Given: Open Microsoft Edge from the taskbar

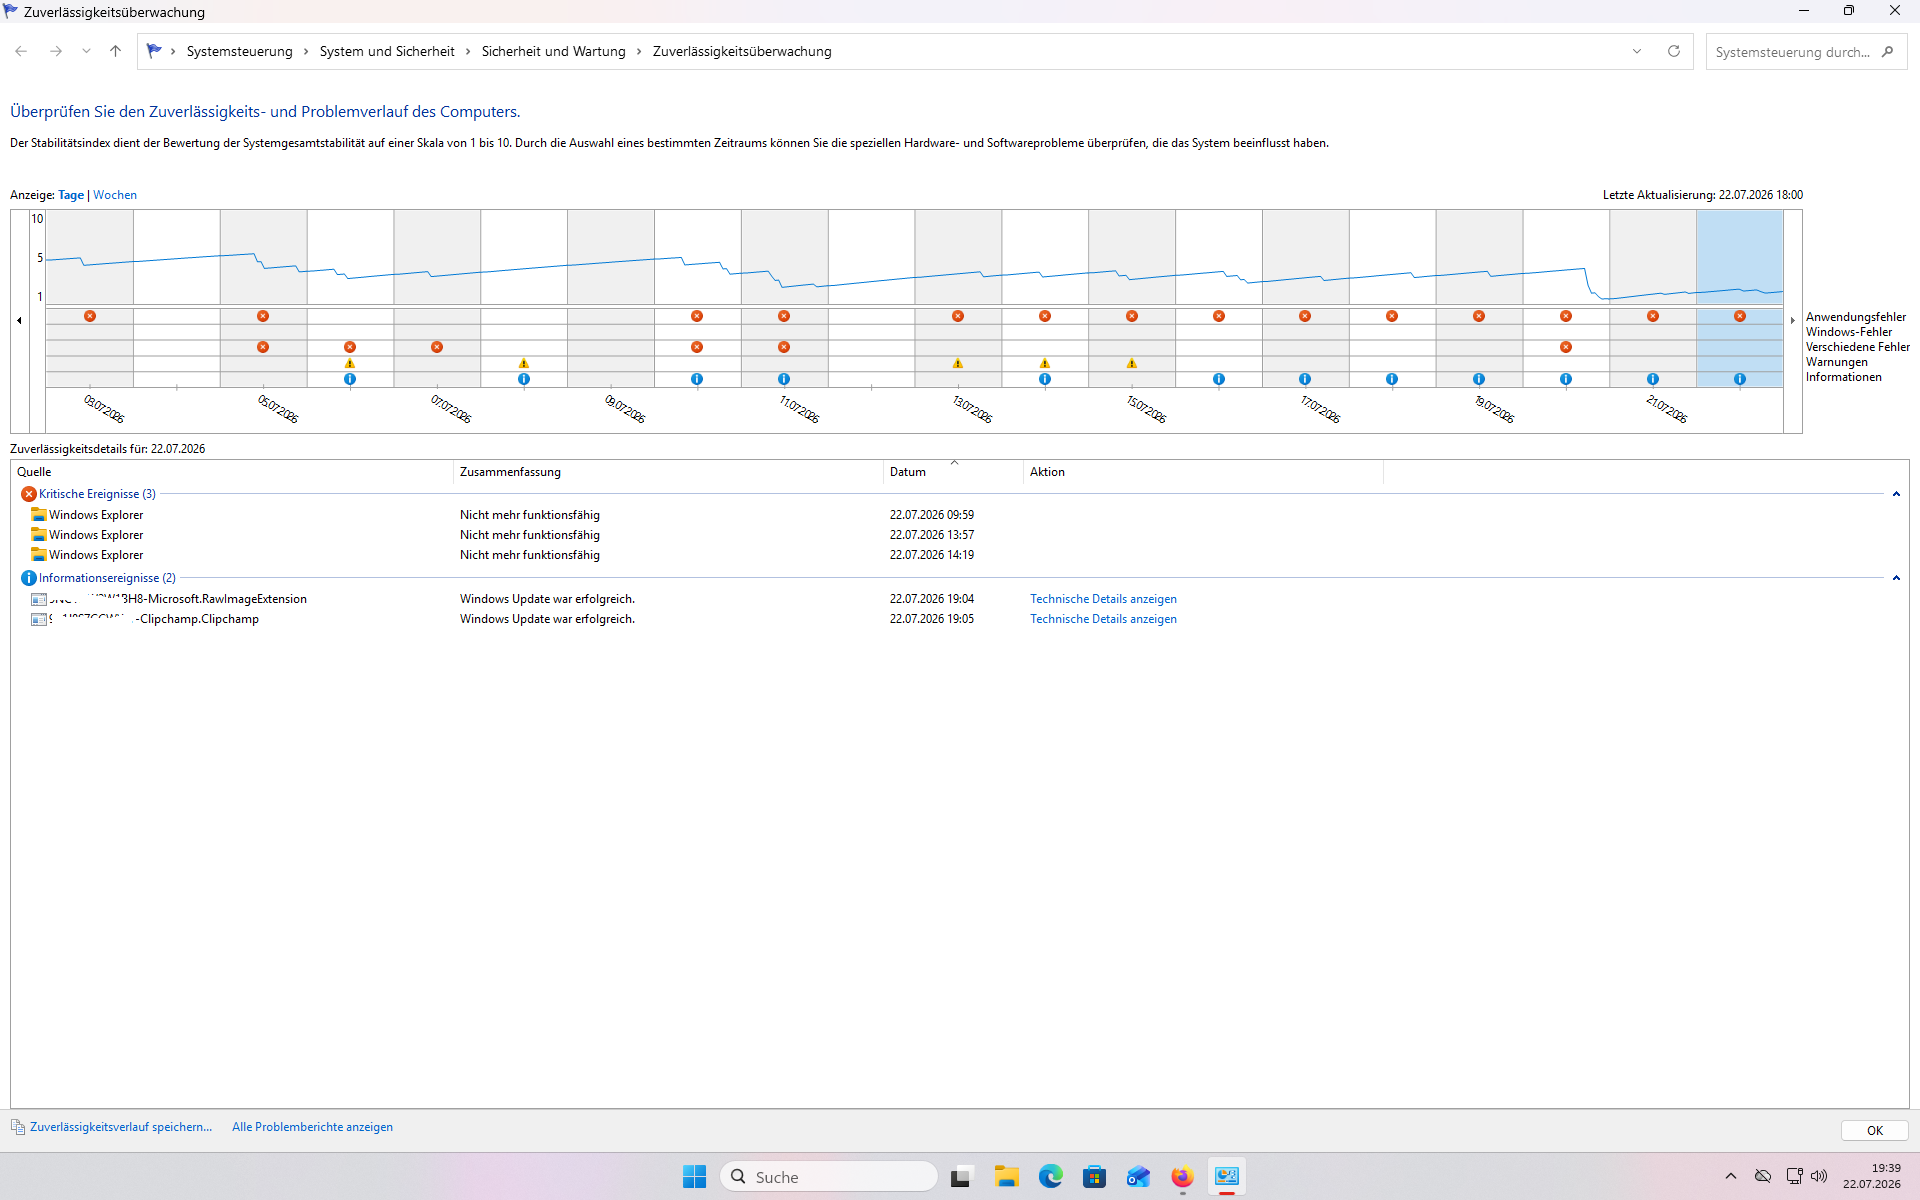Looking at the screenshot, I should (1051, 1177).
